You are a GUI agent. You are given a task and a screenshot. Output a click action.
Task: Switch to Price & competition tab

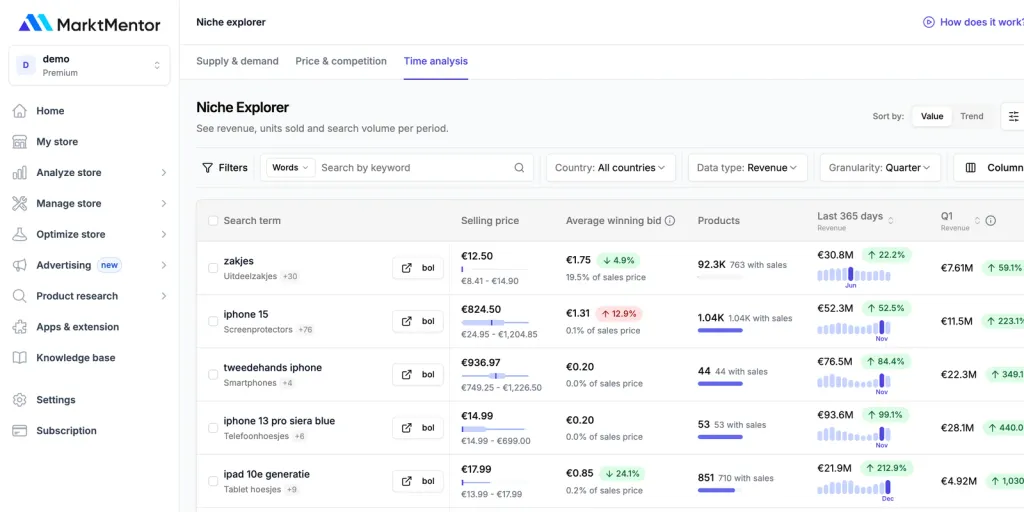pyautogui.click(x=341, y=61)
